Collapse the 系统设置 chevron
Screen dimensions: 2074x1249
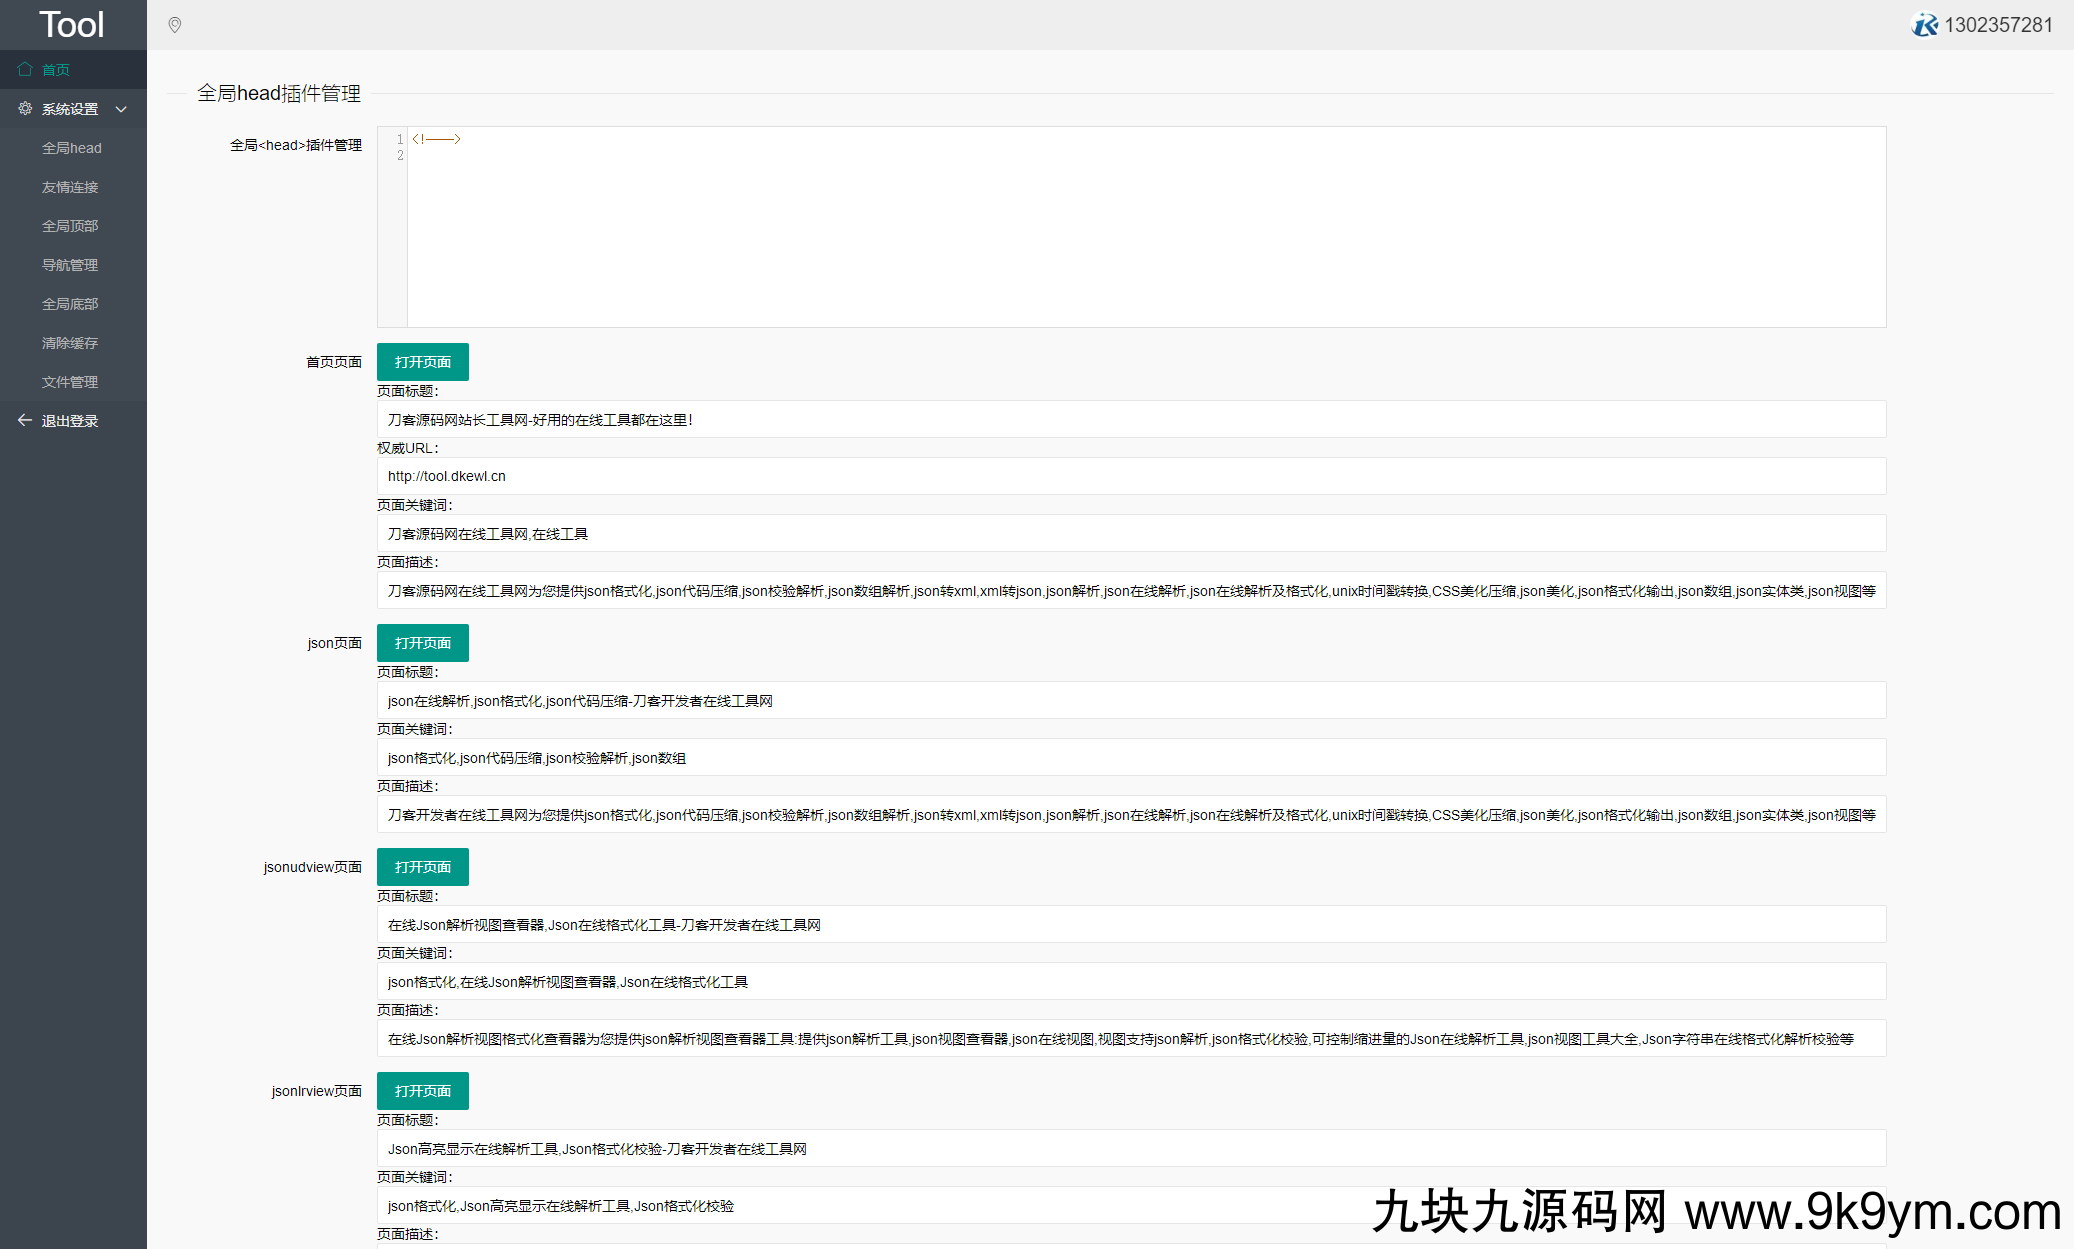pyautogui.click(x=122, y=109)
